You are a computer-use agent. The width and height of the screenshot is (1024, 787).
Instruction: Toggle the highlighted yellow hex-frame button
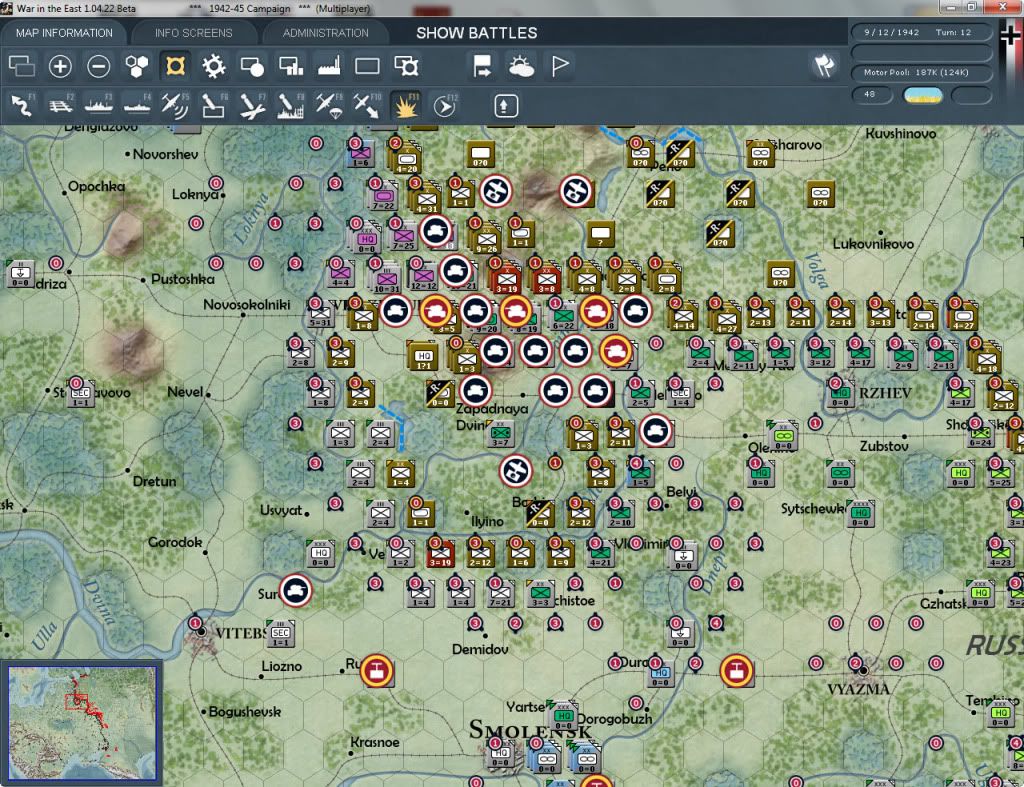175,66
